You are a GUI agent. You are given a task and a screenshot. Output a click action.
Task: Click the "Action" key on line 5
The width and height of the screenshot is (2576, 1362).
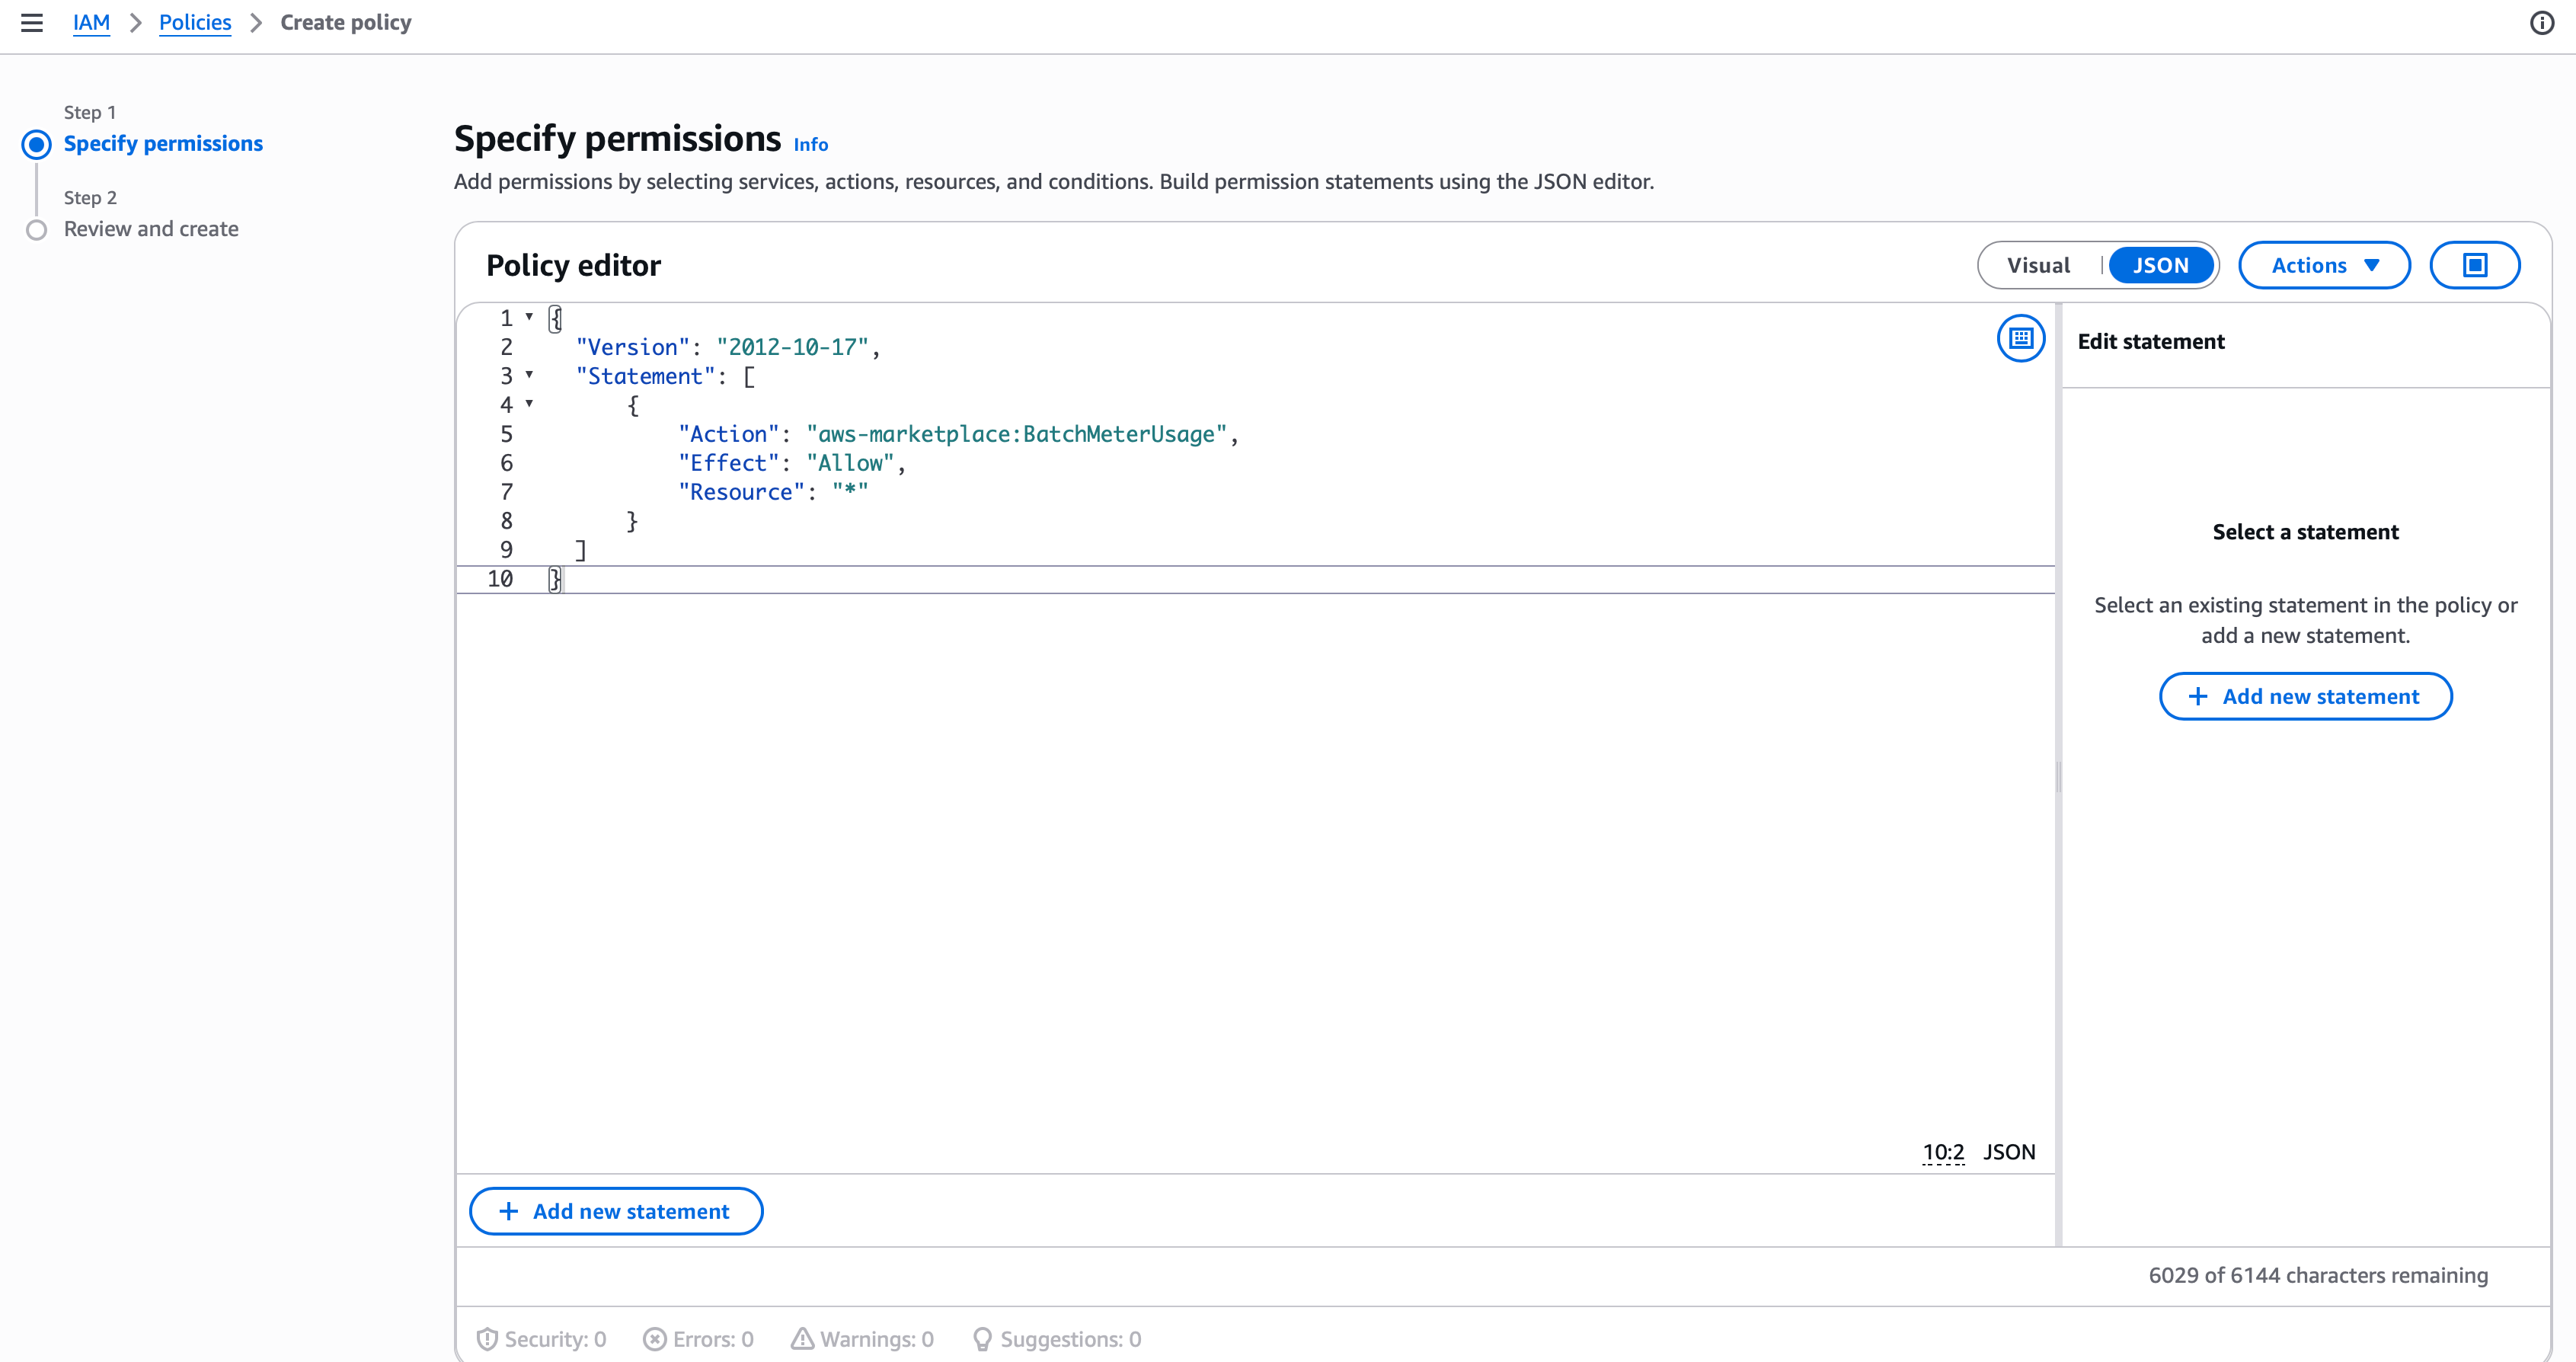click(x=728, y=434)
